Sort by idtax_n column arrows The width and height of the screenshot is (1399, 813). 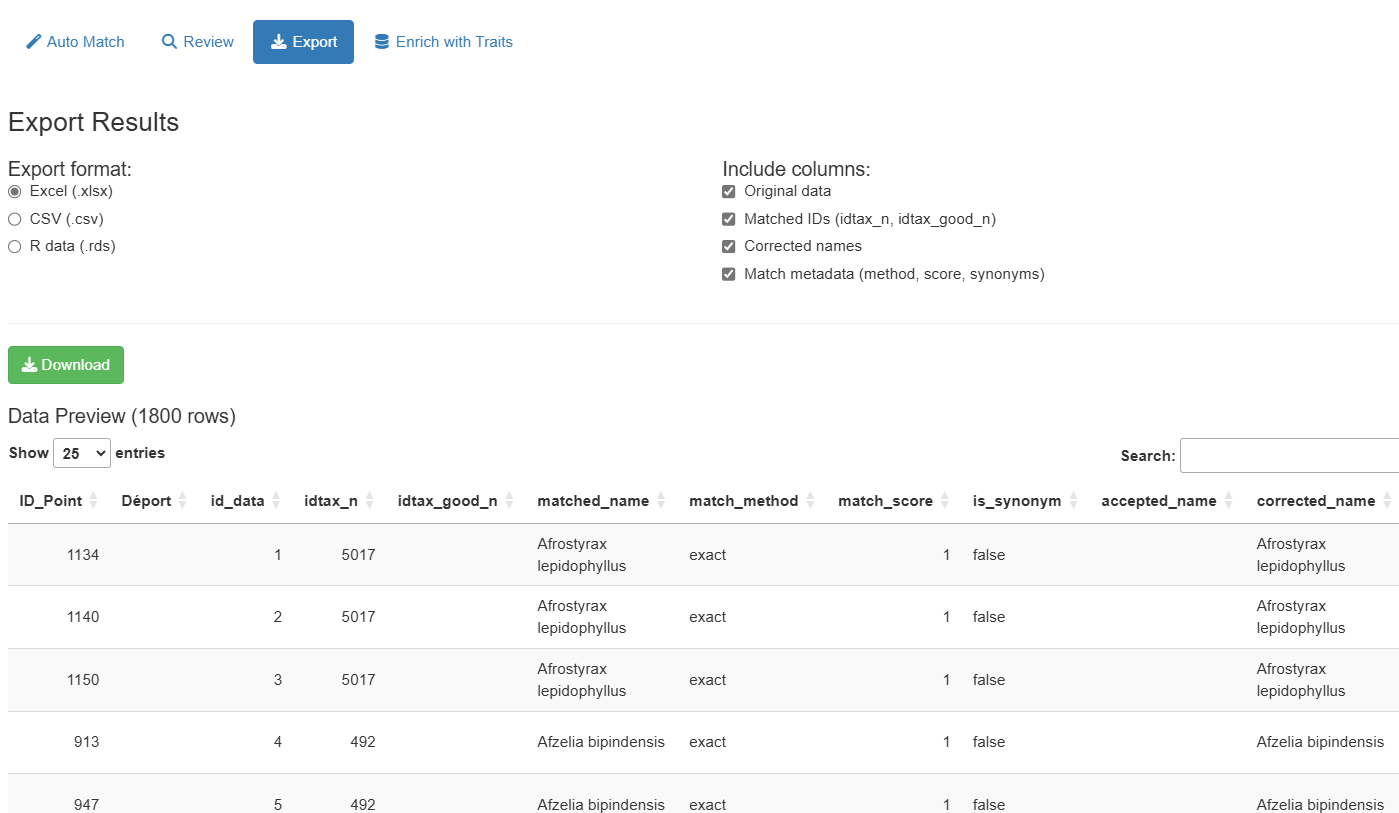point(370,501)
